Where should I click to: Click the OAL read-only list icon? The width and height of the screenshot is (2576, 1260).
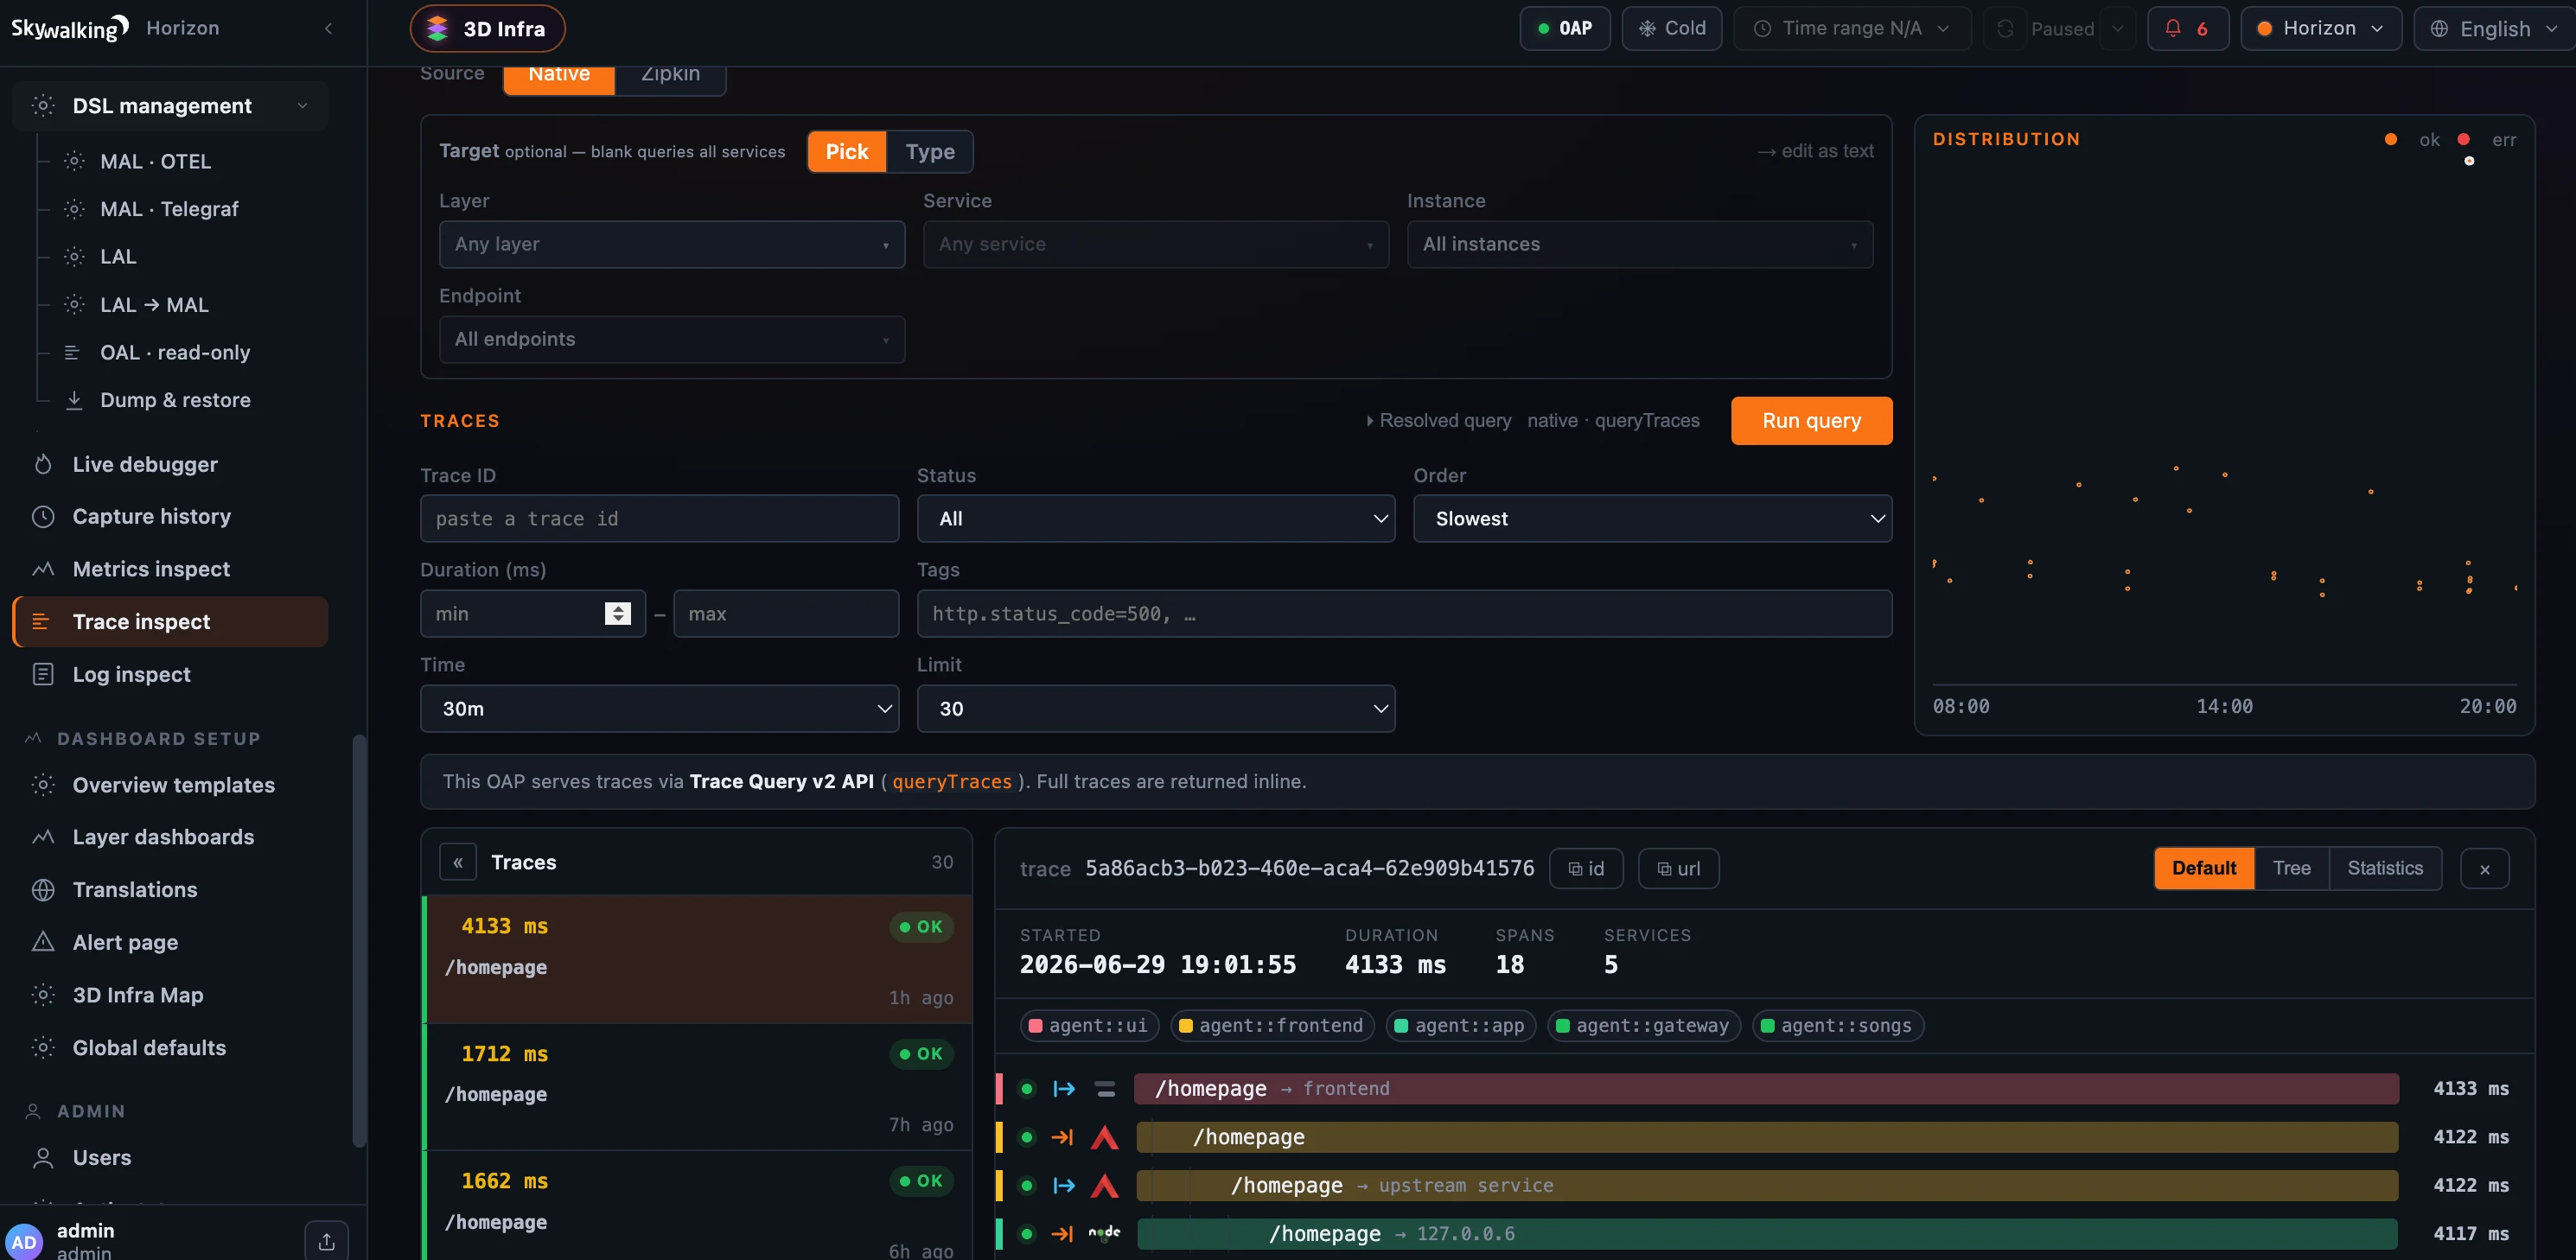72,352
